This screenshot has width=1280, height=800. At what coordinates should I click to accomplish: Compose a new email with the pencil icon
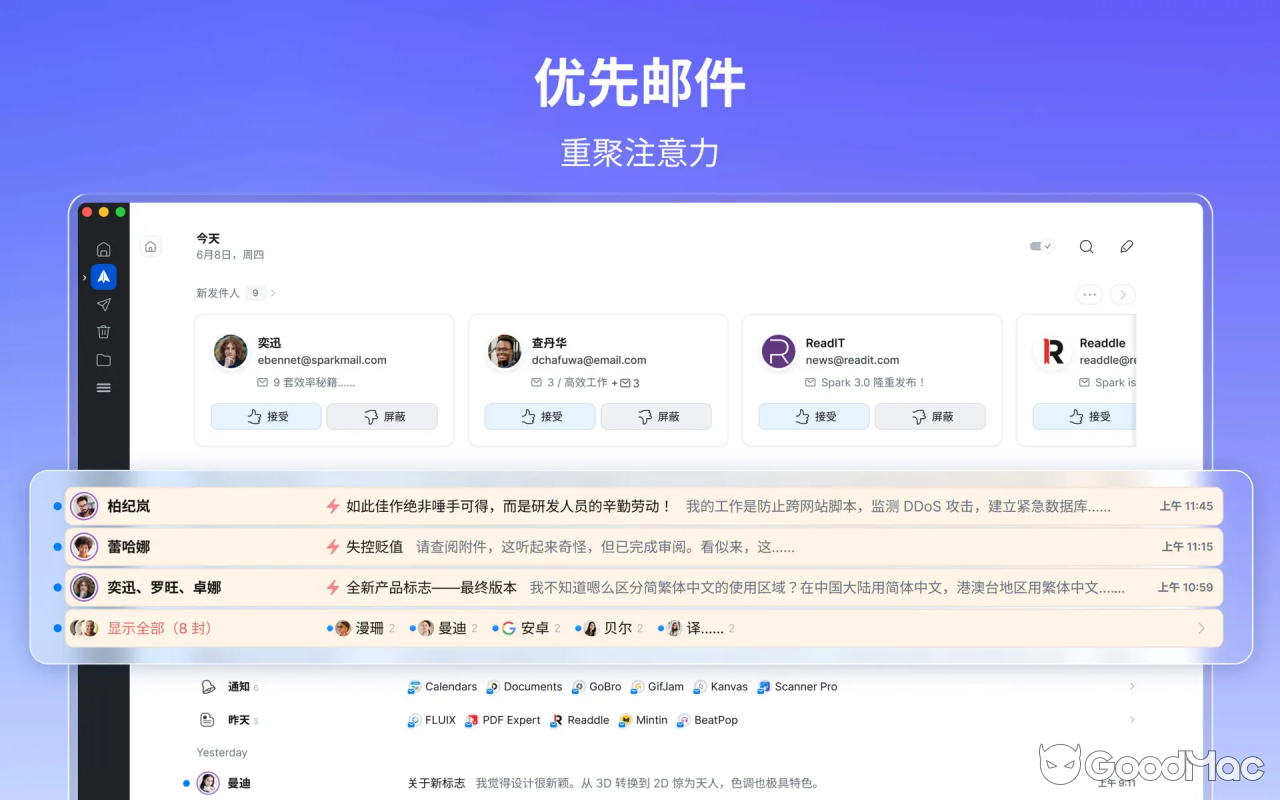pos(1126,246)
